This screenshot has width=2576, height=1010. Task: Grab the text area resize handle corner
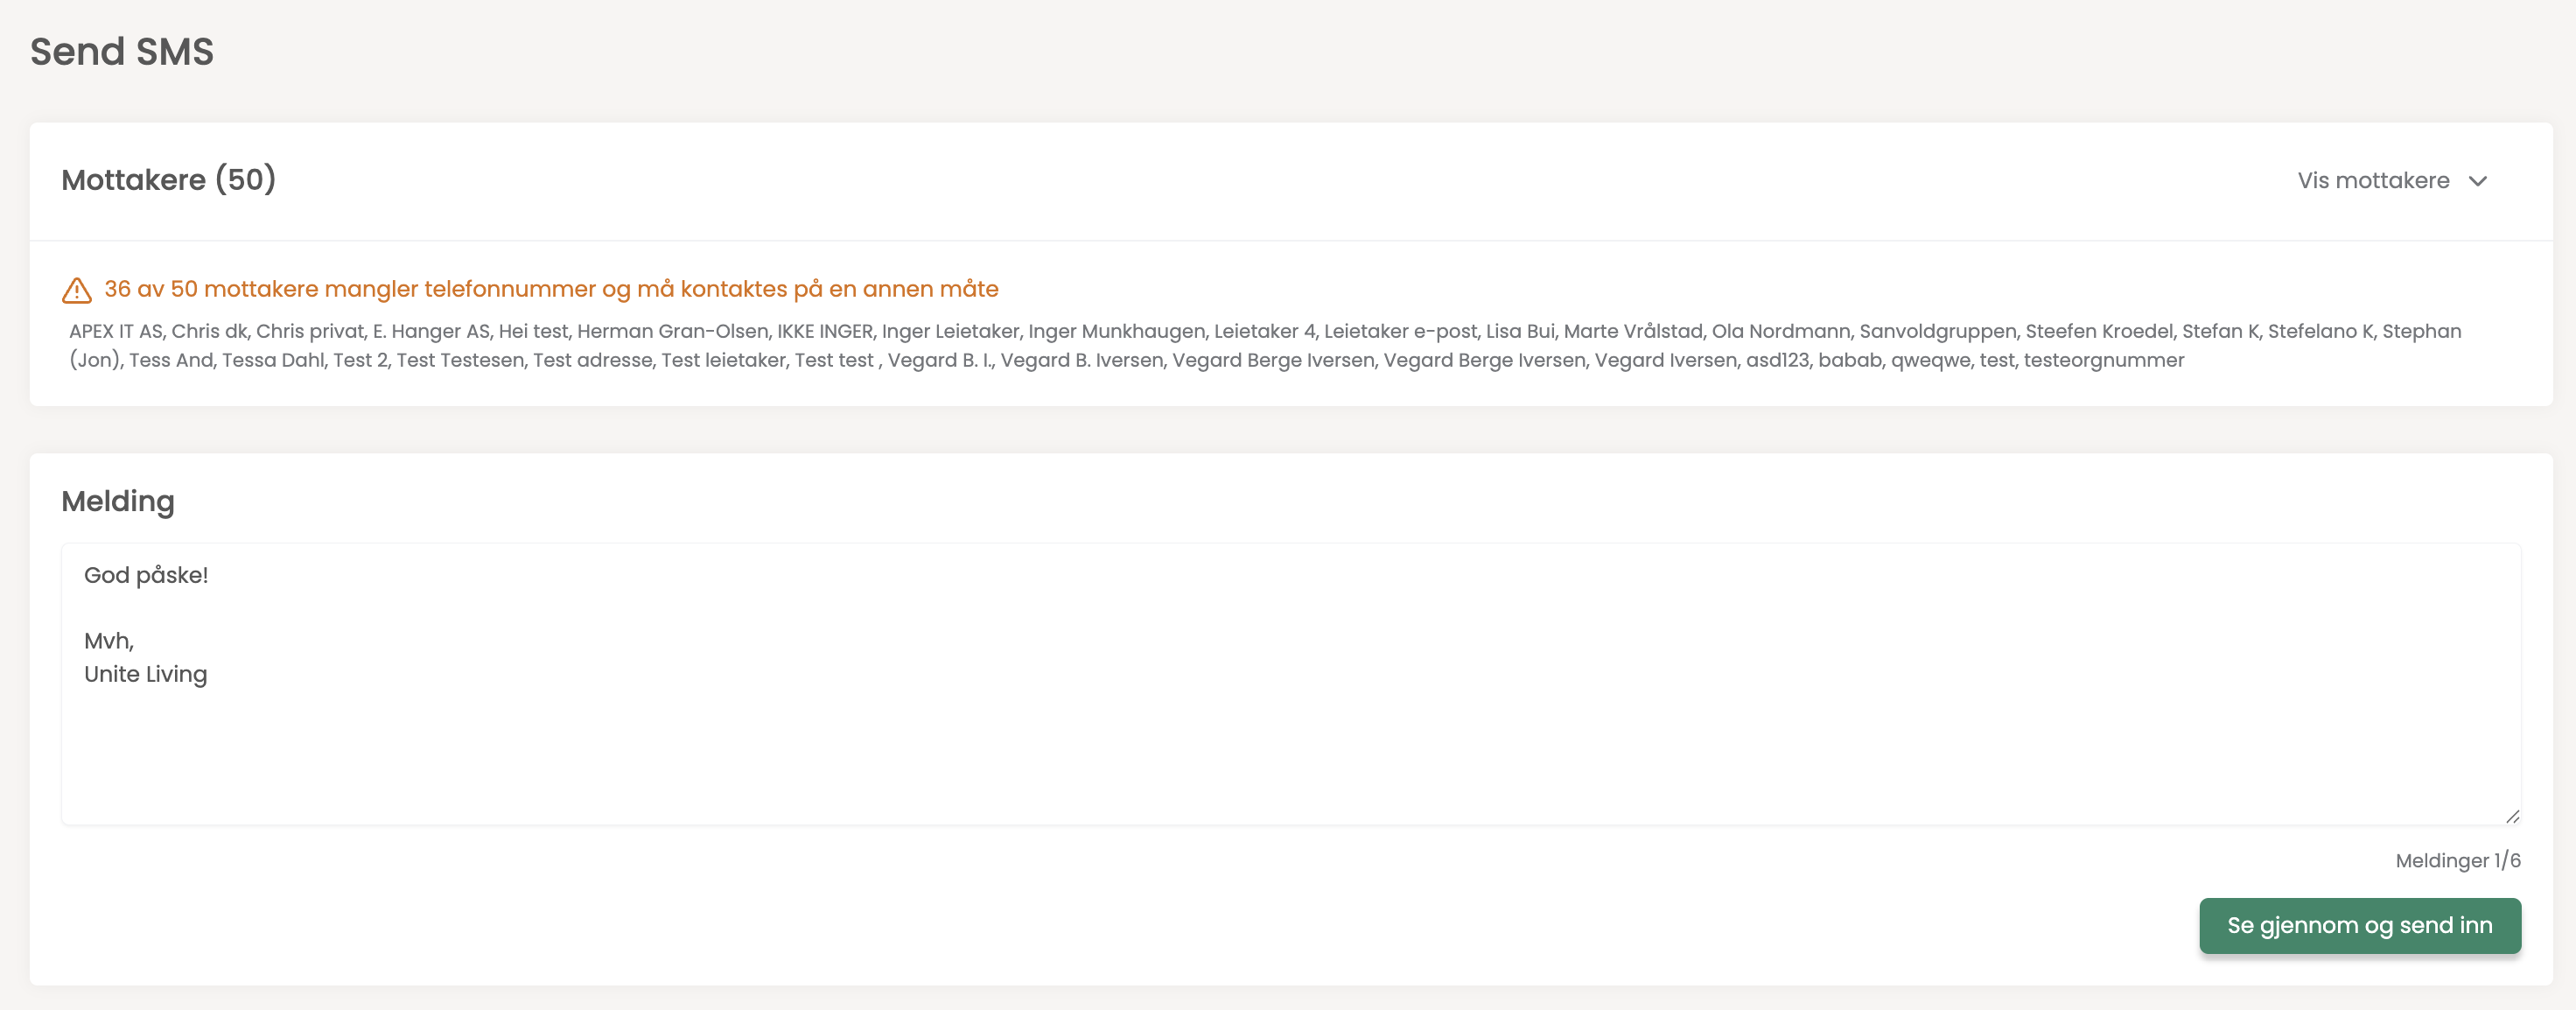[2511, 816]
